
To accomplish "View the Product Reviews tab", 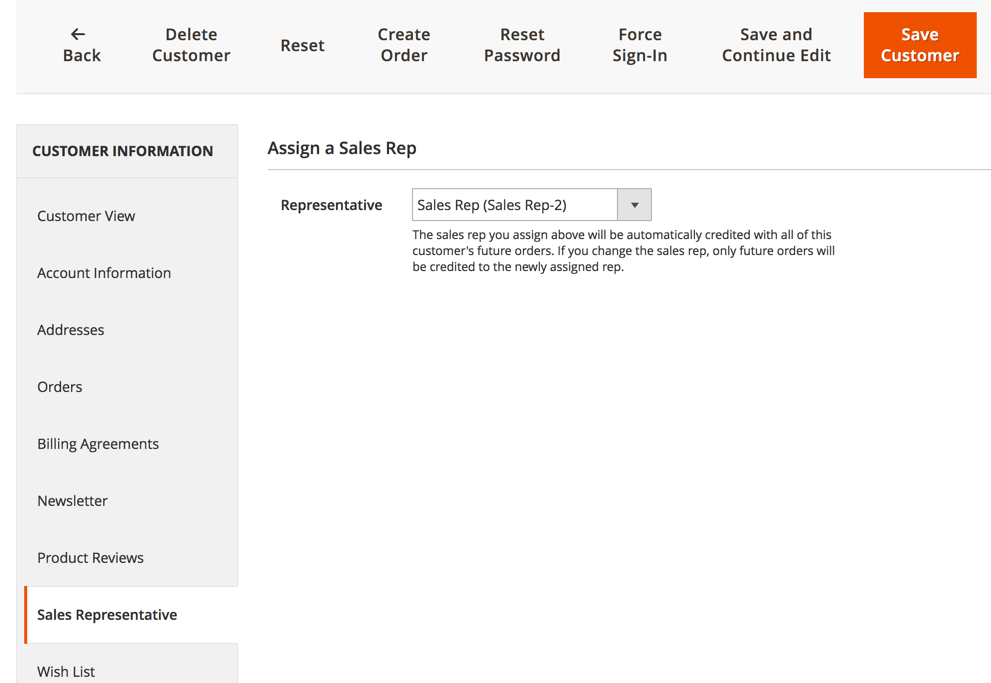I will (x=90, y=558).
